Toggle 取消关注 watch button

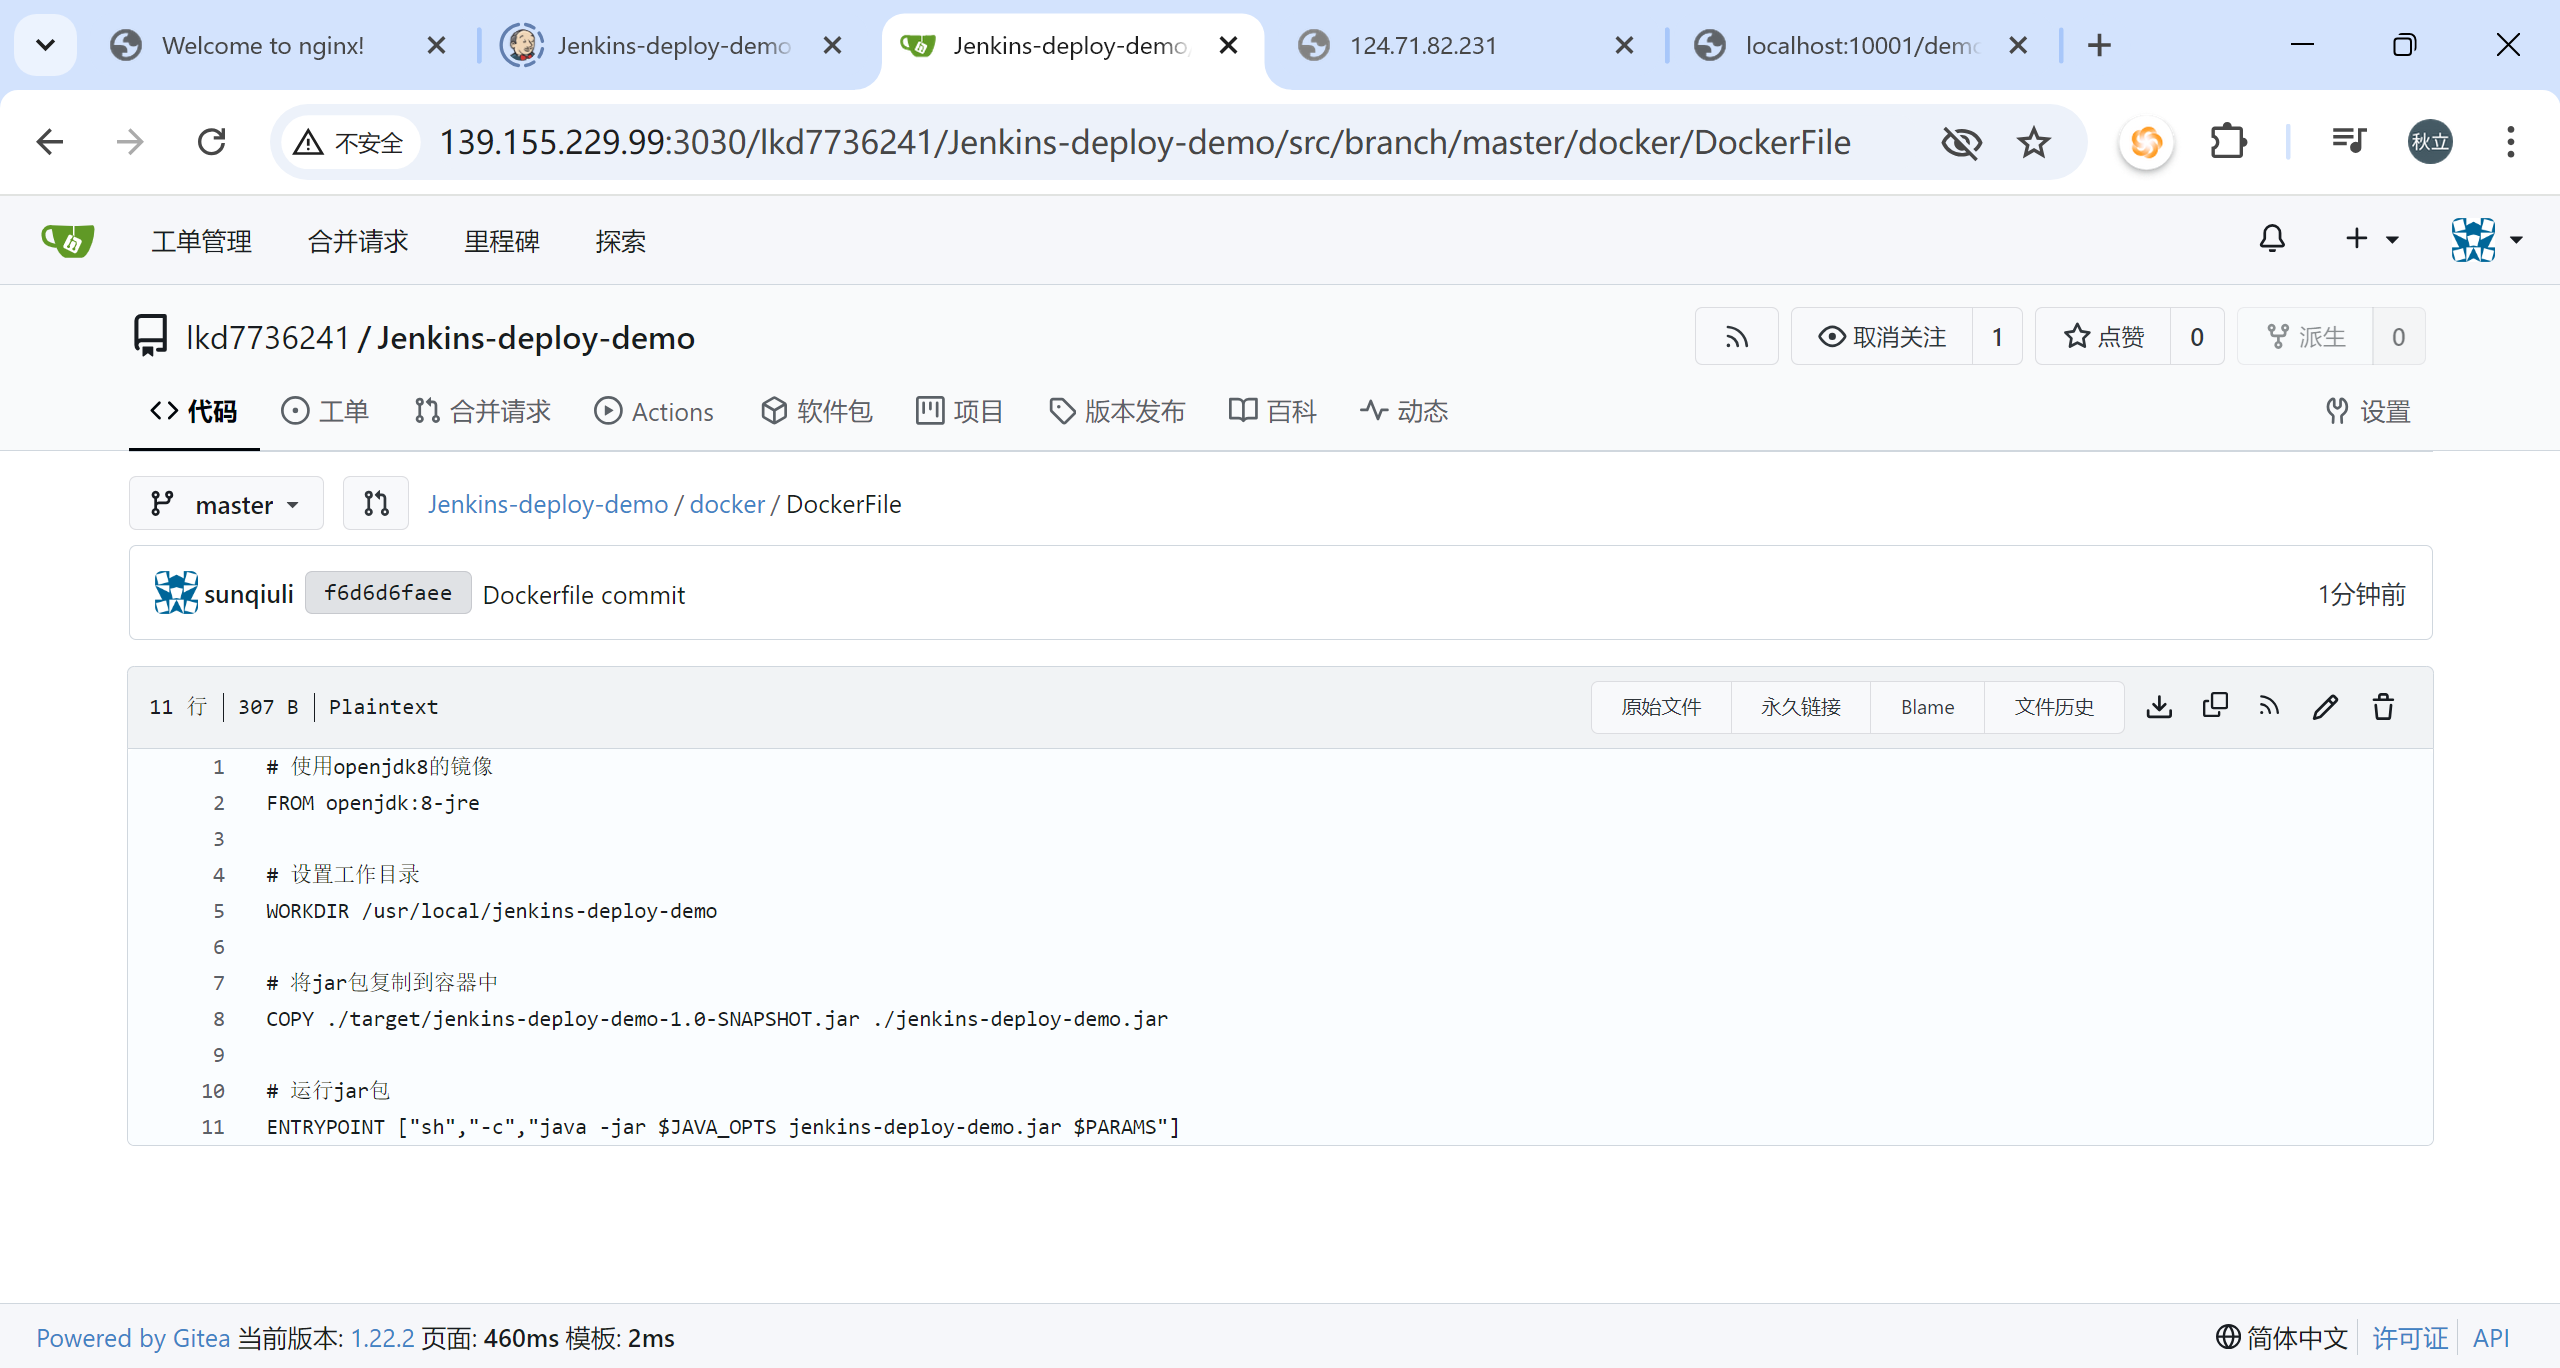[x=1882, y=337]
